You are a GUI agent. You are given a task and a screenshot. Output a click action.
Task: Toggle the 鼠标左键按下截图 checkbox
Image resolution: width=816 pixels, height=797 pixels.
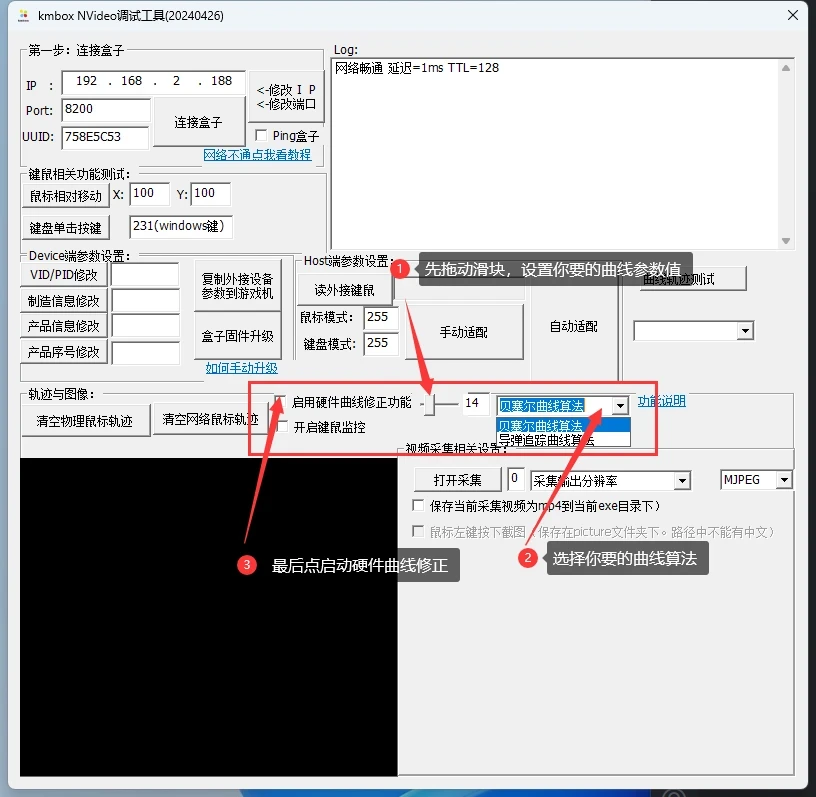point(417,531)
